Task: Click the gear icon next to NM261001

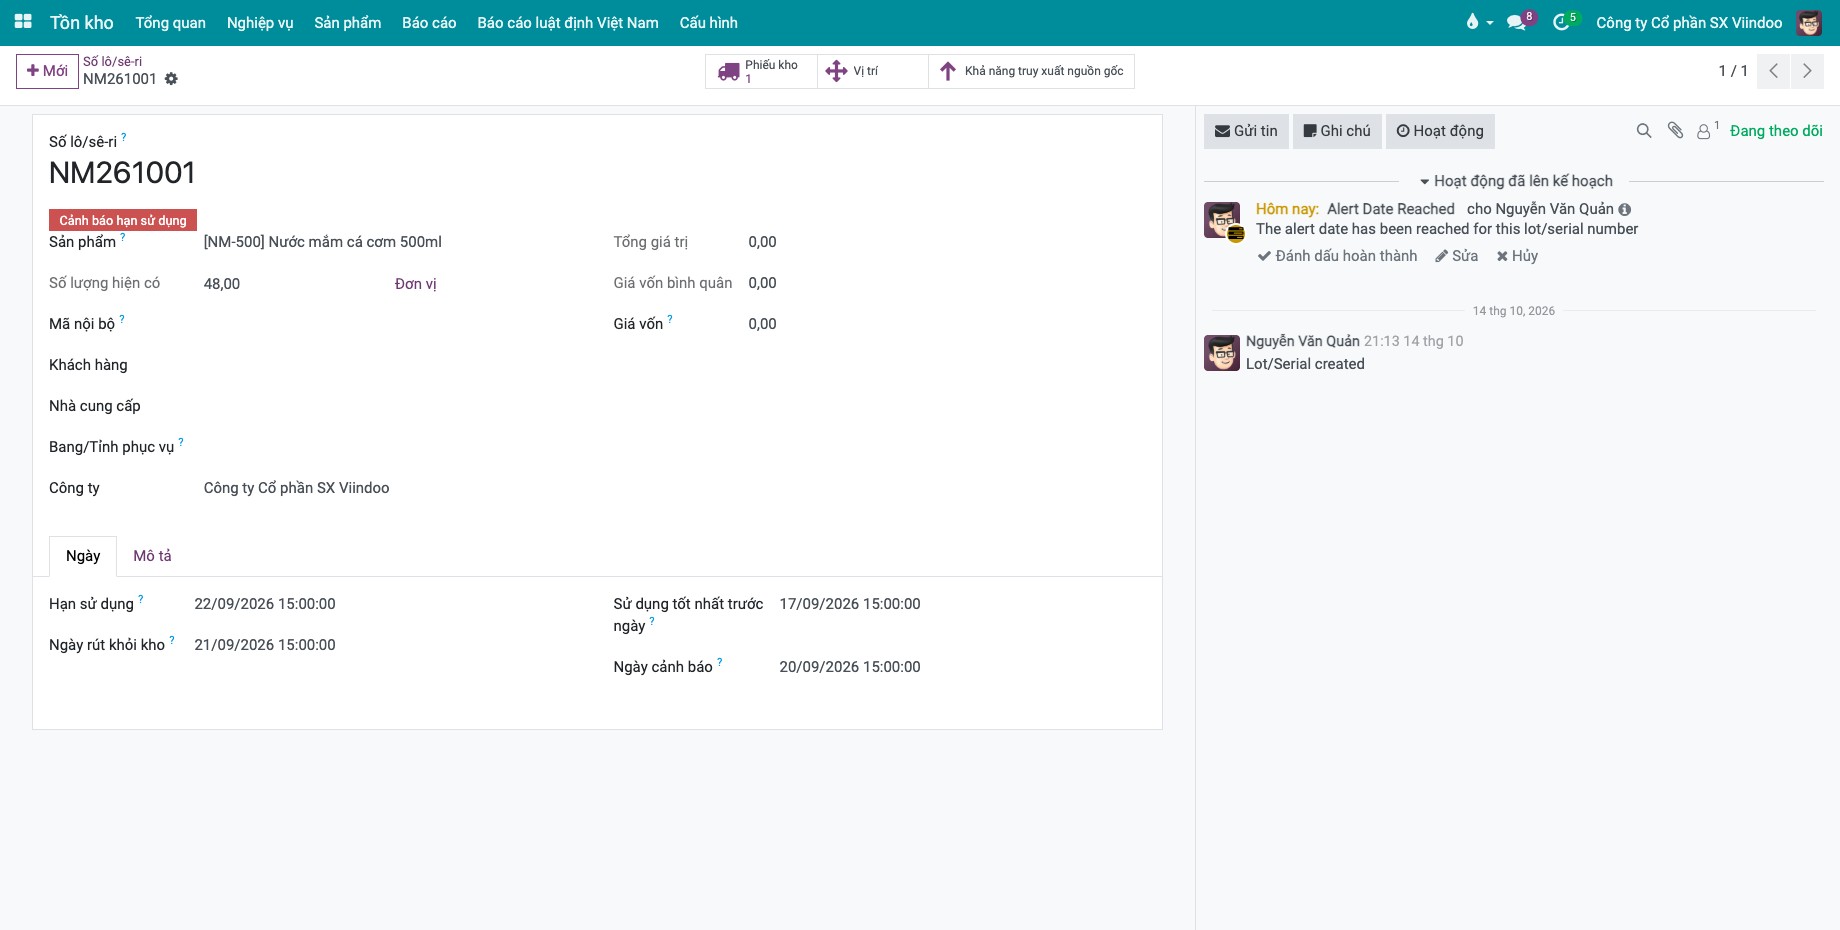Action: 171,79
